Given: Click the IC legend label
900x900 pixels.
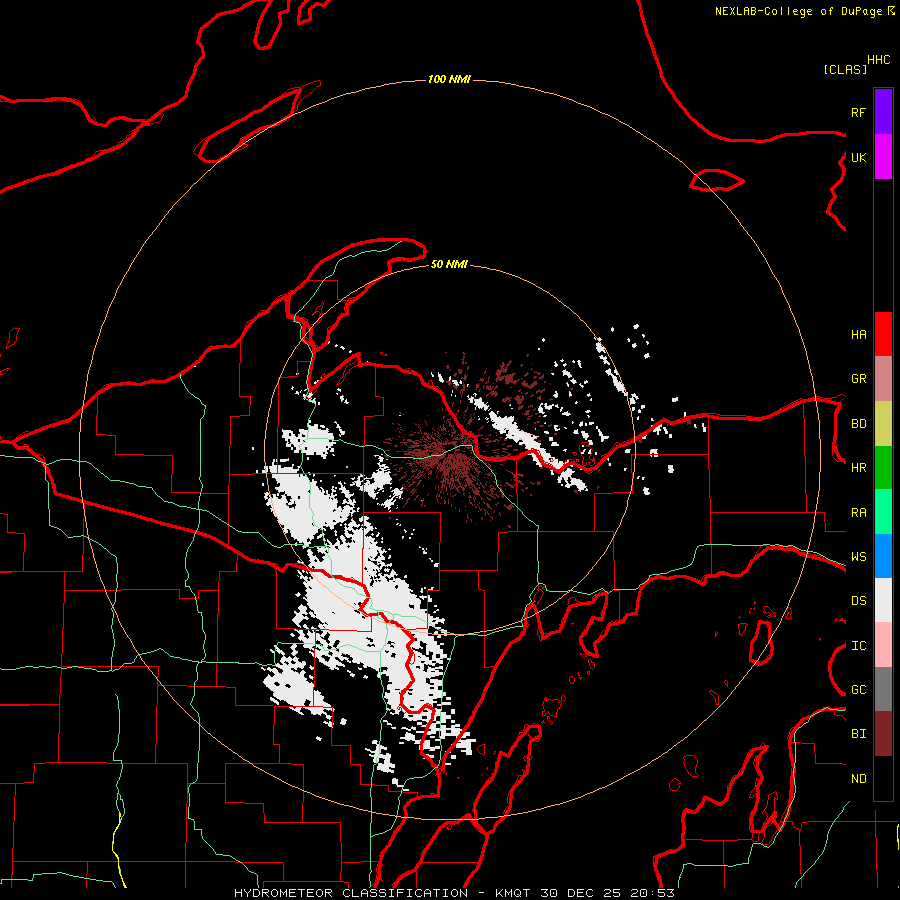Looking at the screenshot, I should (858, 646).
